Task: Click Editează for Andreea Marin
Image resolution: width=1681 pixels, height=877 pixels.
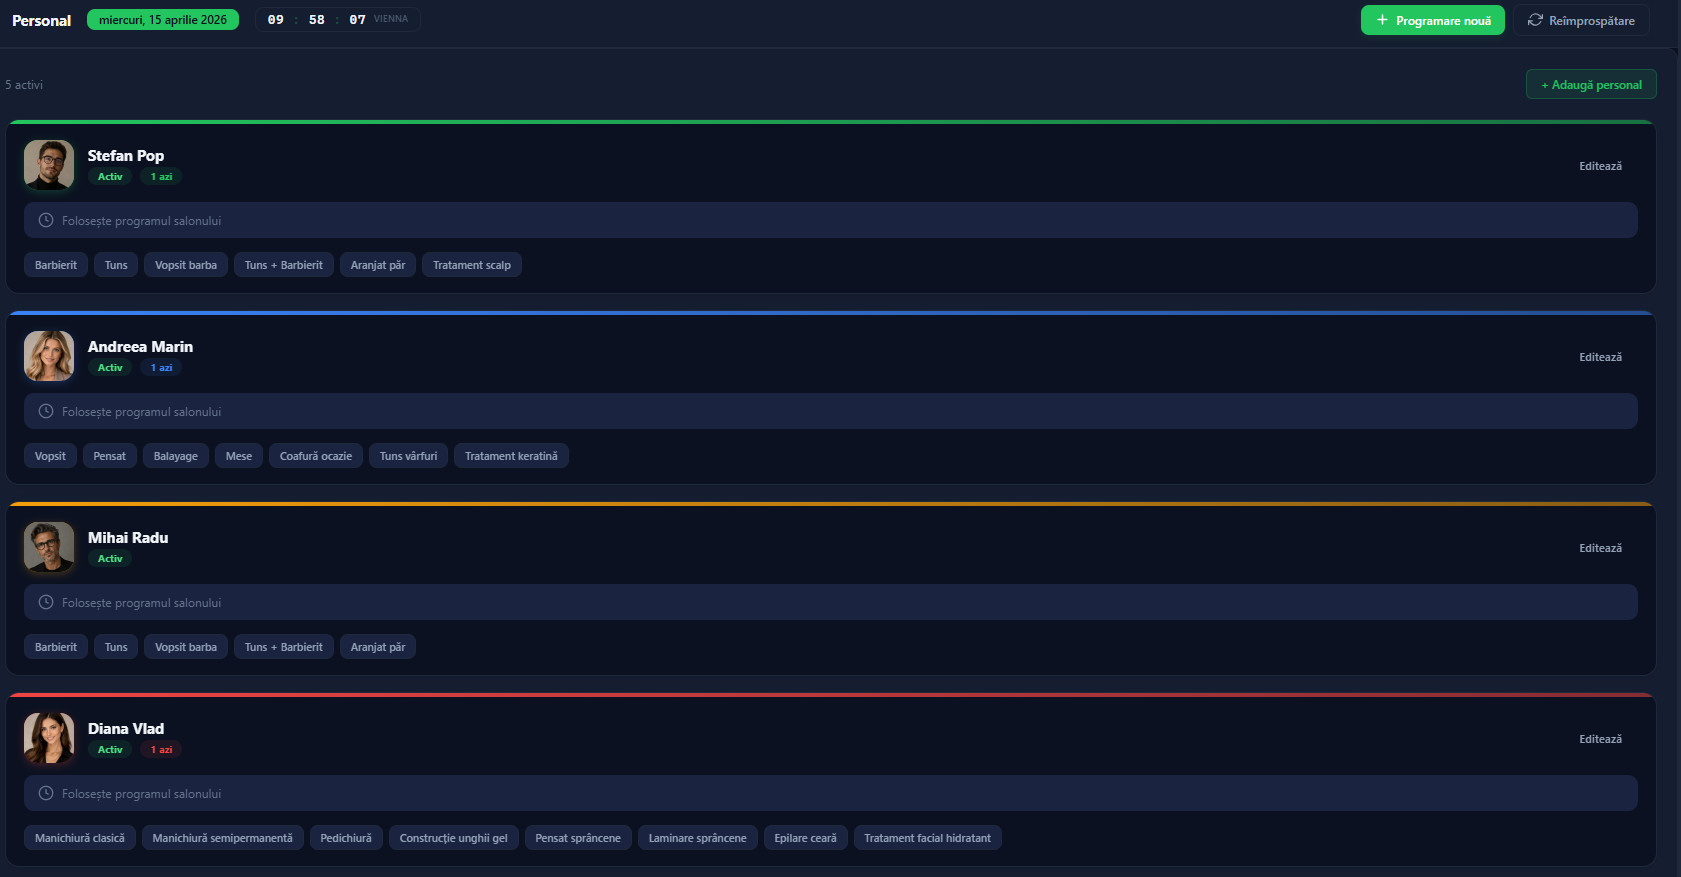Action: [1600, 357]
